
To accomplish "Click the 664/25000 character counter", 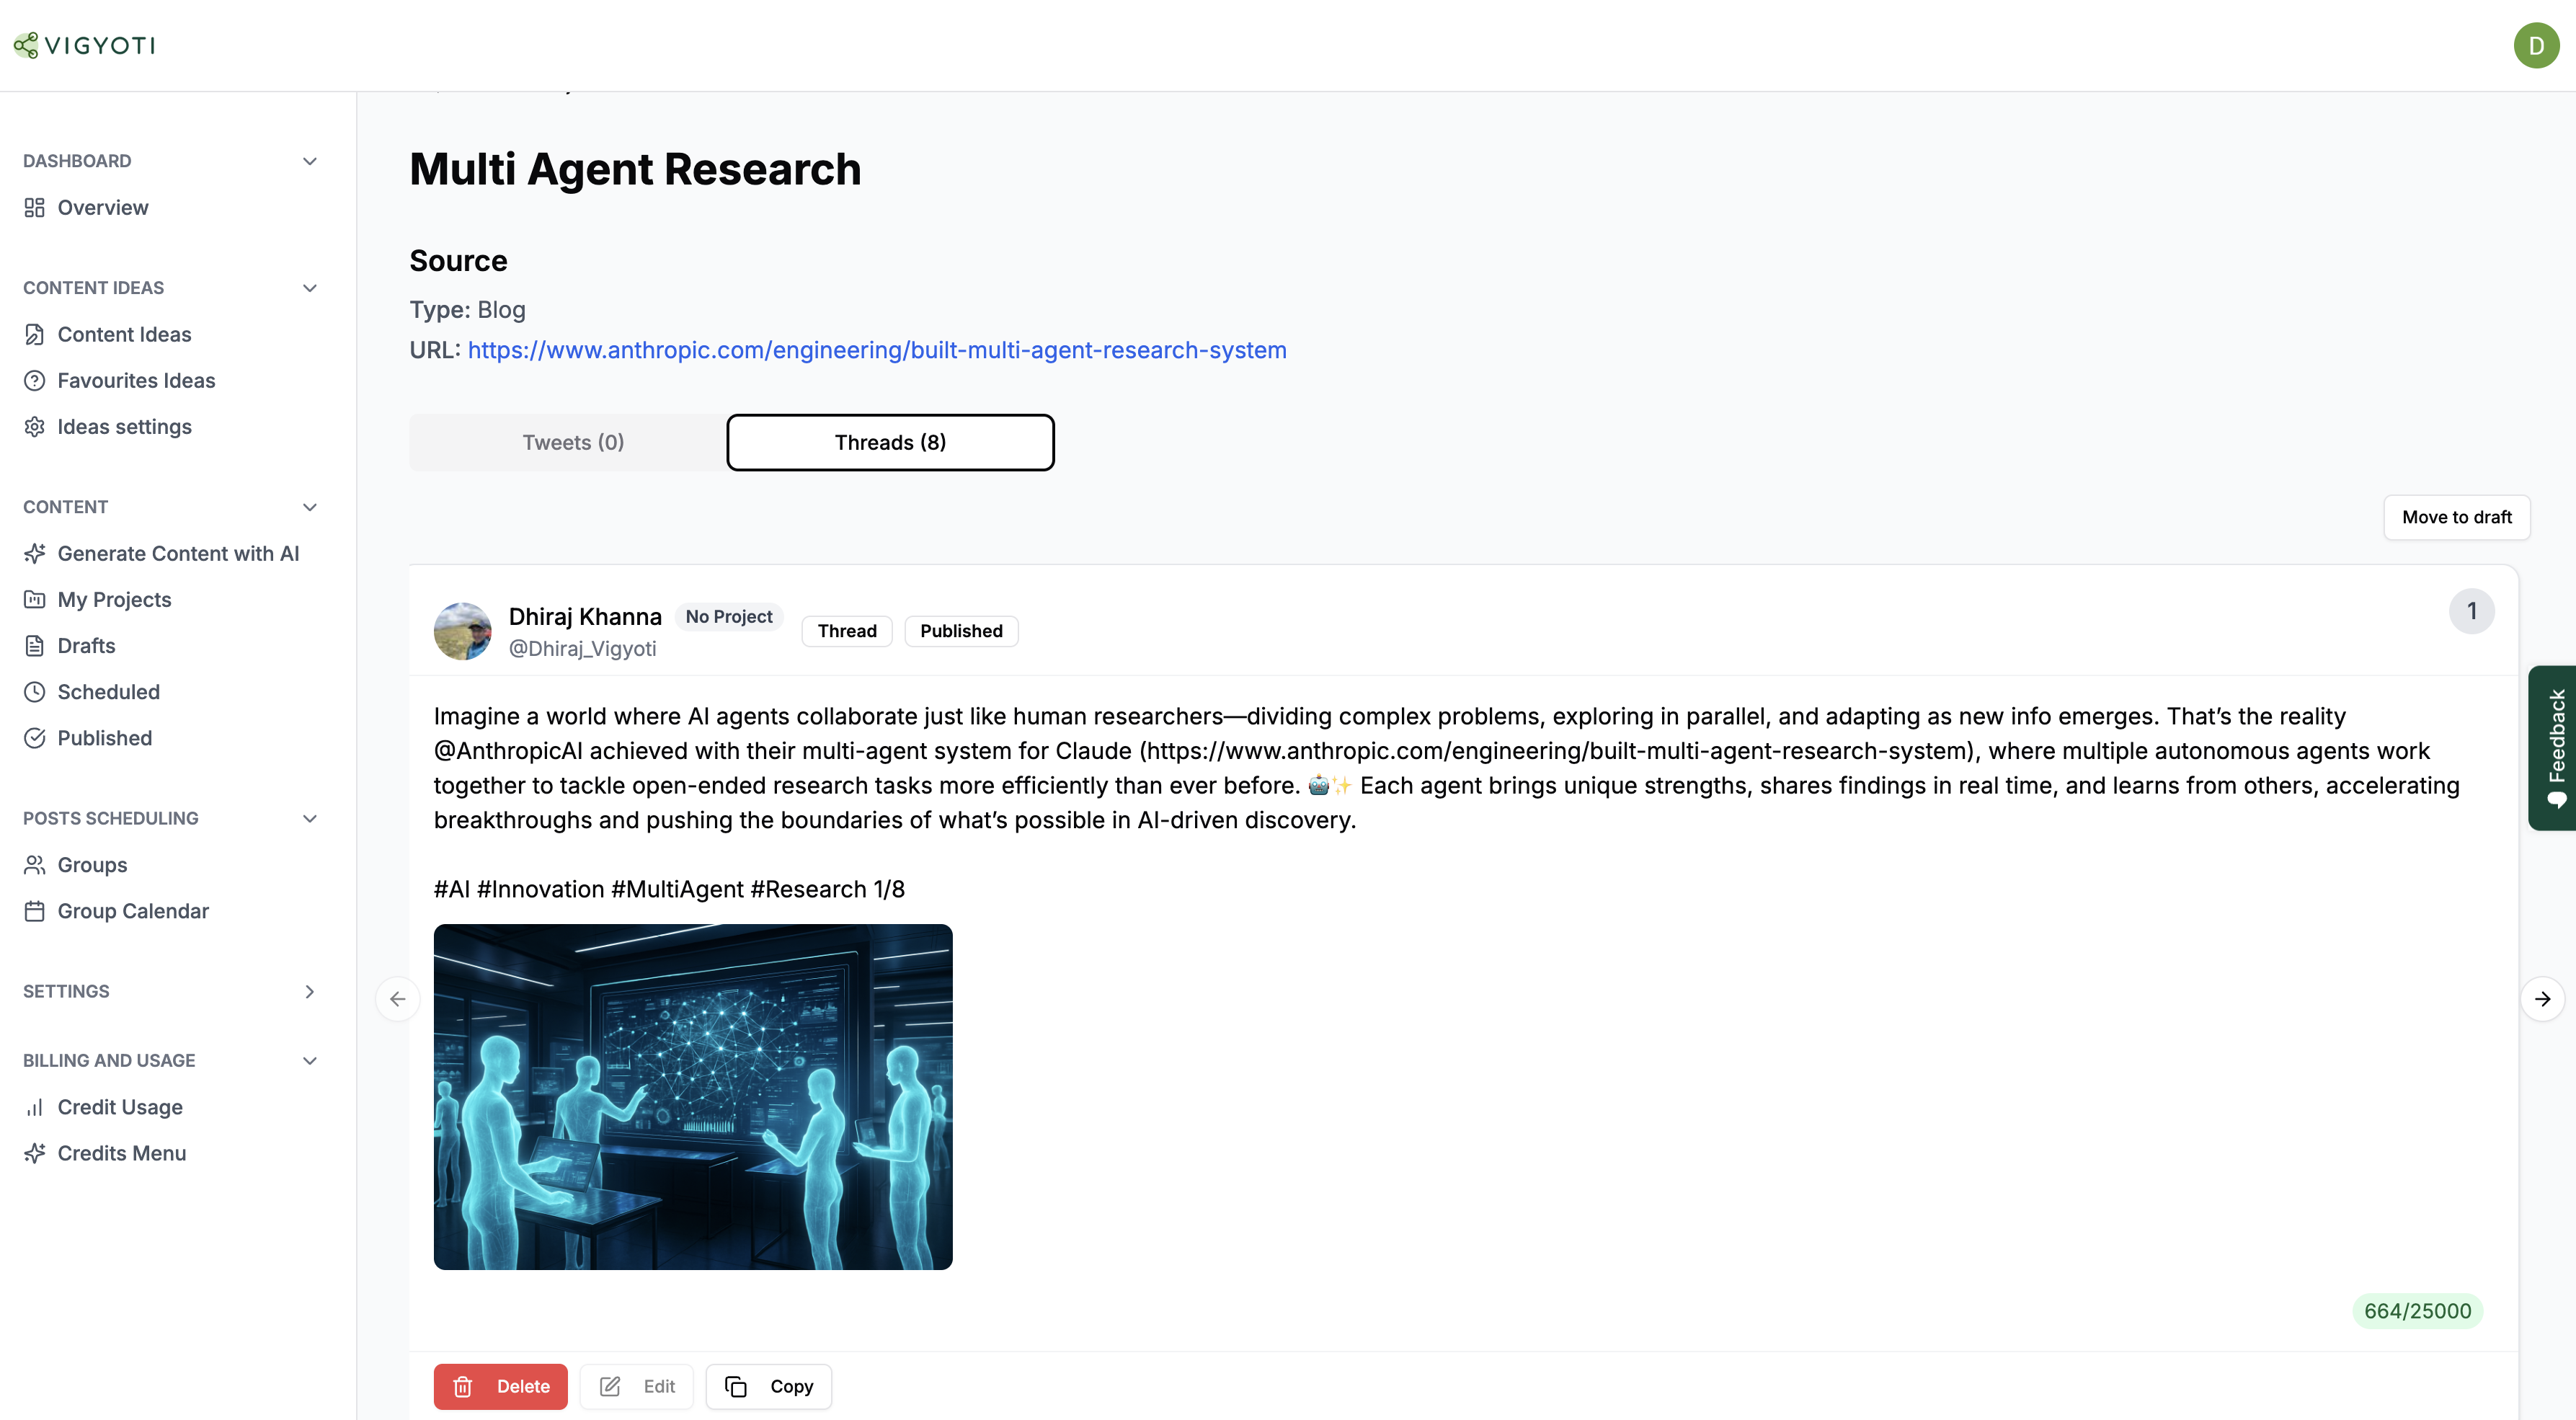I will [2417, 1311].
